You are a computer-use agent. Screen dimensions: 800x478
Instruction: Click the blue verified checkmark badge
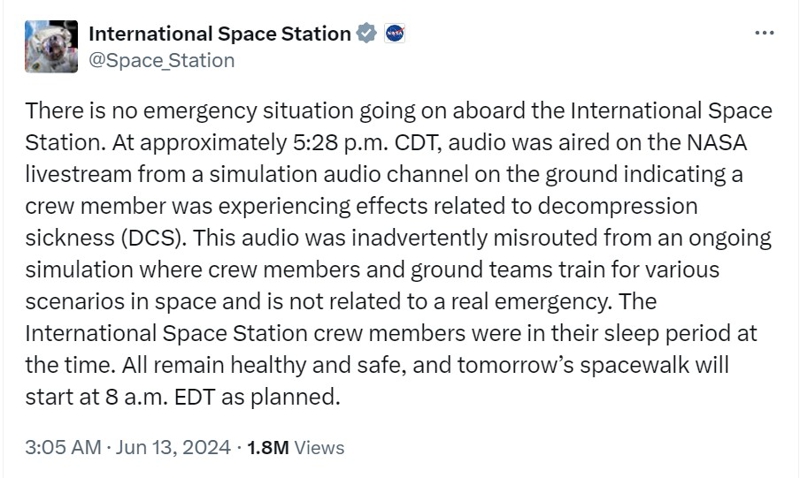coord(366,34)
